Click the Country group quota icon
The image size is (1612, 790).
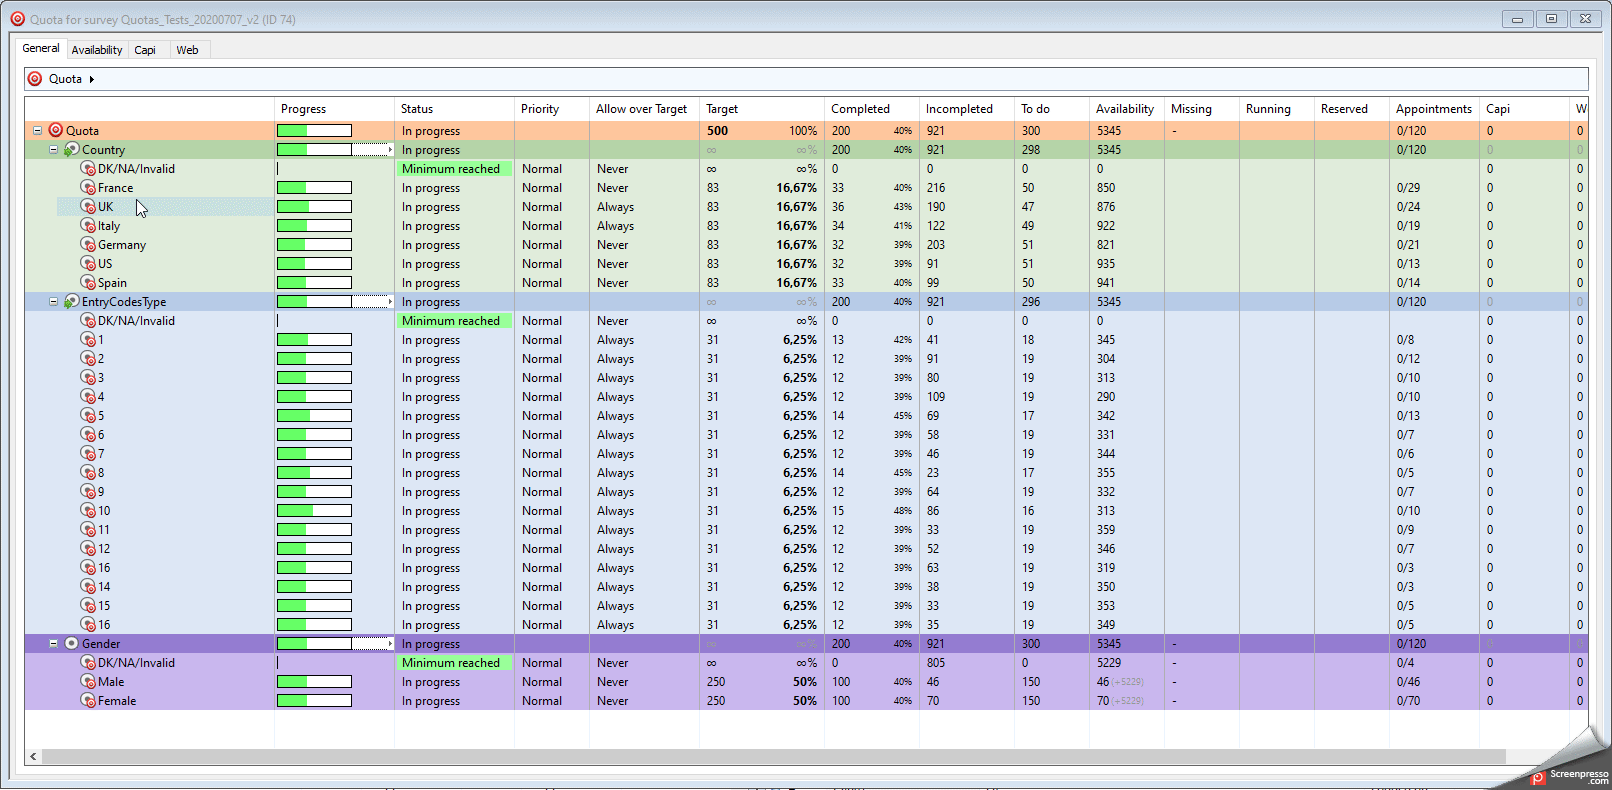(72, 149)
